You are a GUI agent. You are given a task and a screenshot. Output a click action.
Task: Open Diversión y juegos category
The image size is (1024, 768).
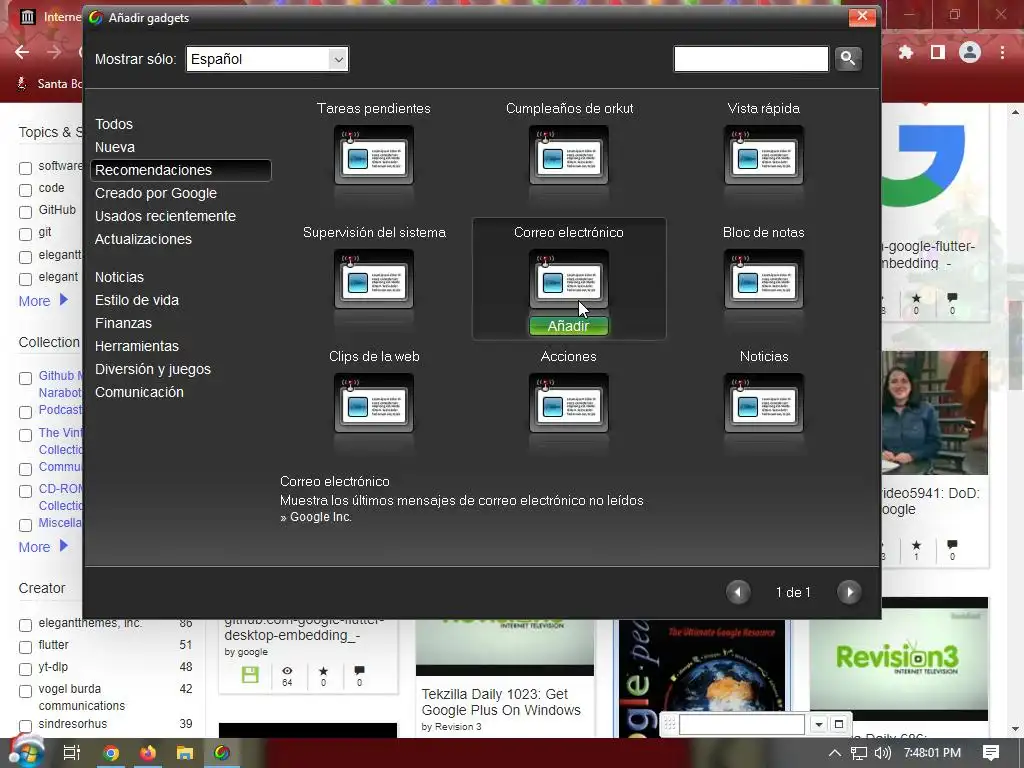pyautogui.click(x=153, y=369)
